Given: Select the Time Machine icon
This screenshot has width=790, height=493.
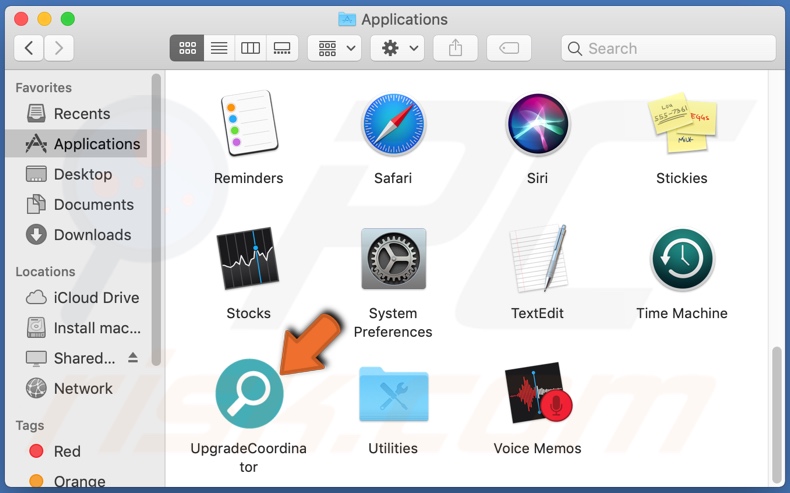Looking at the screenshot, I should 682,259.
